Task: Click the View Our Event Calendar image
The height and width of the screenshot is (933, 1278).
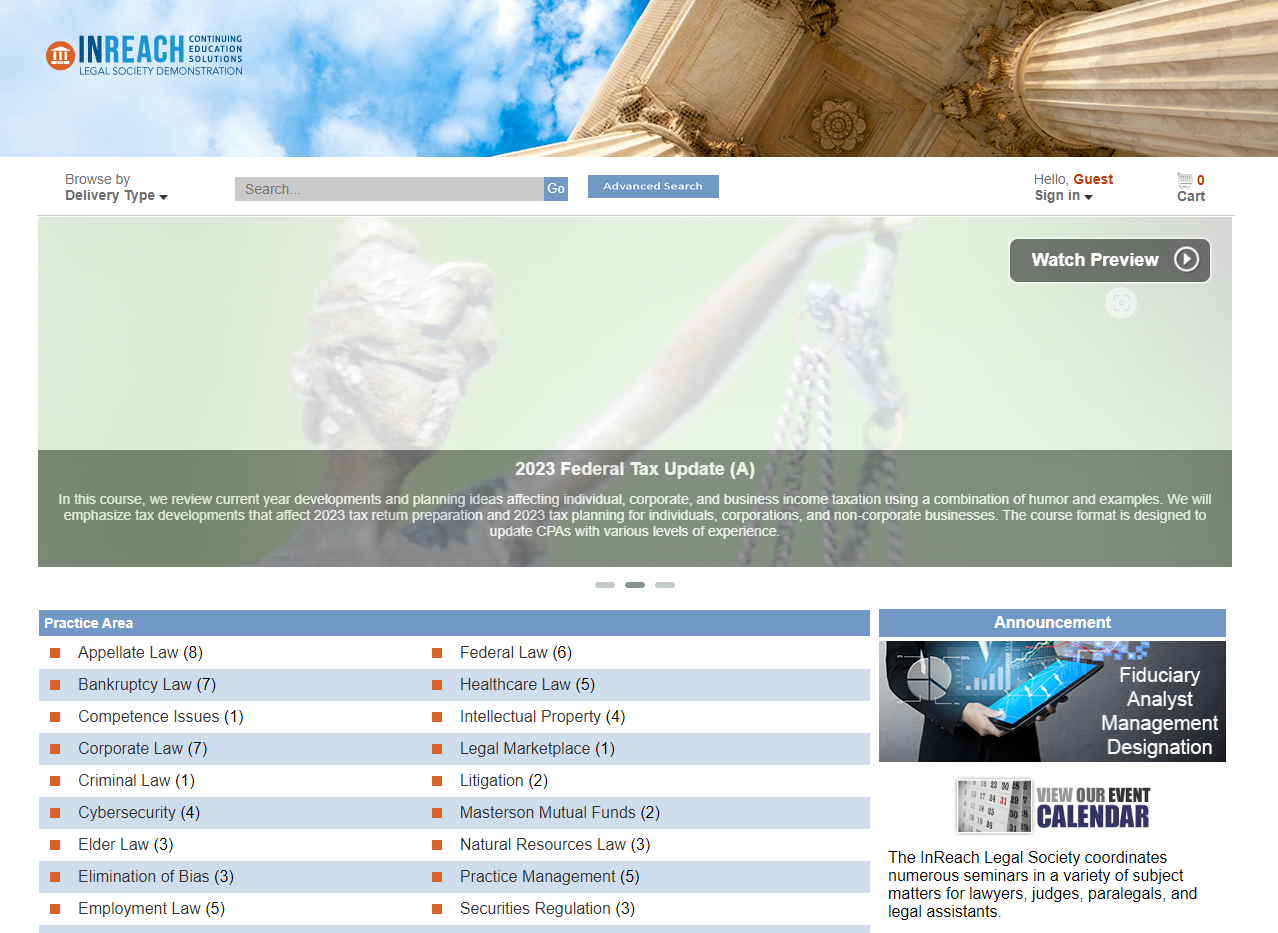Action: [1052, 806]
